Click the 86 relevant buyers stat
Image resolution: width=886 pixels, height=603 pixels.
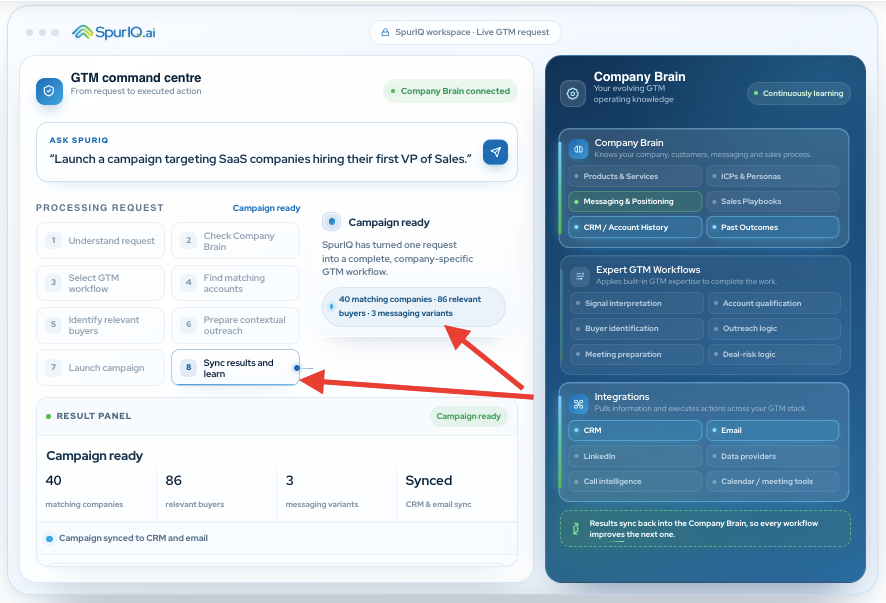point(216,492)
